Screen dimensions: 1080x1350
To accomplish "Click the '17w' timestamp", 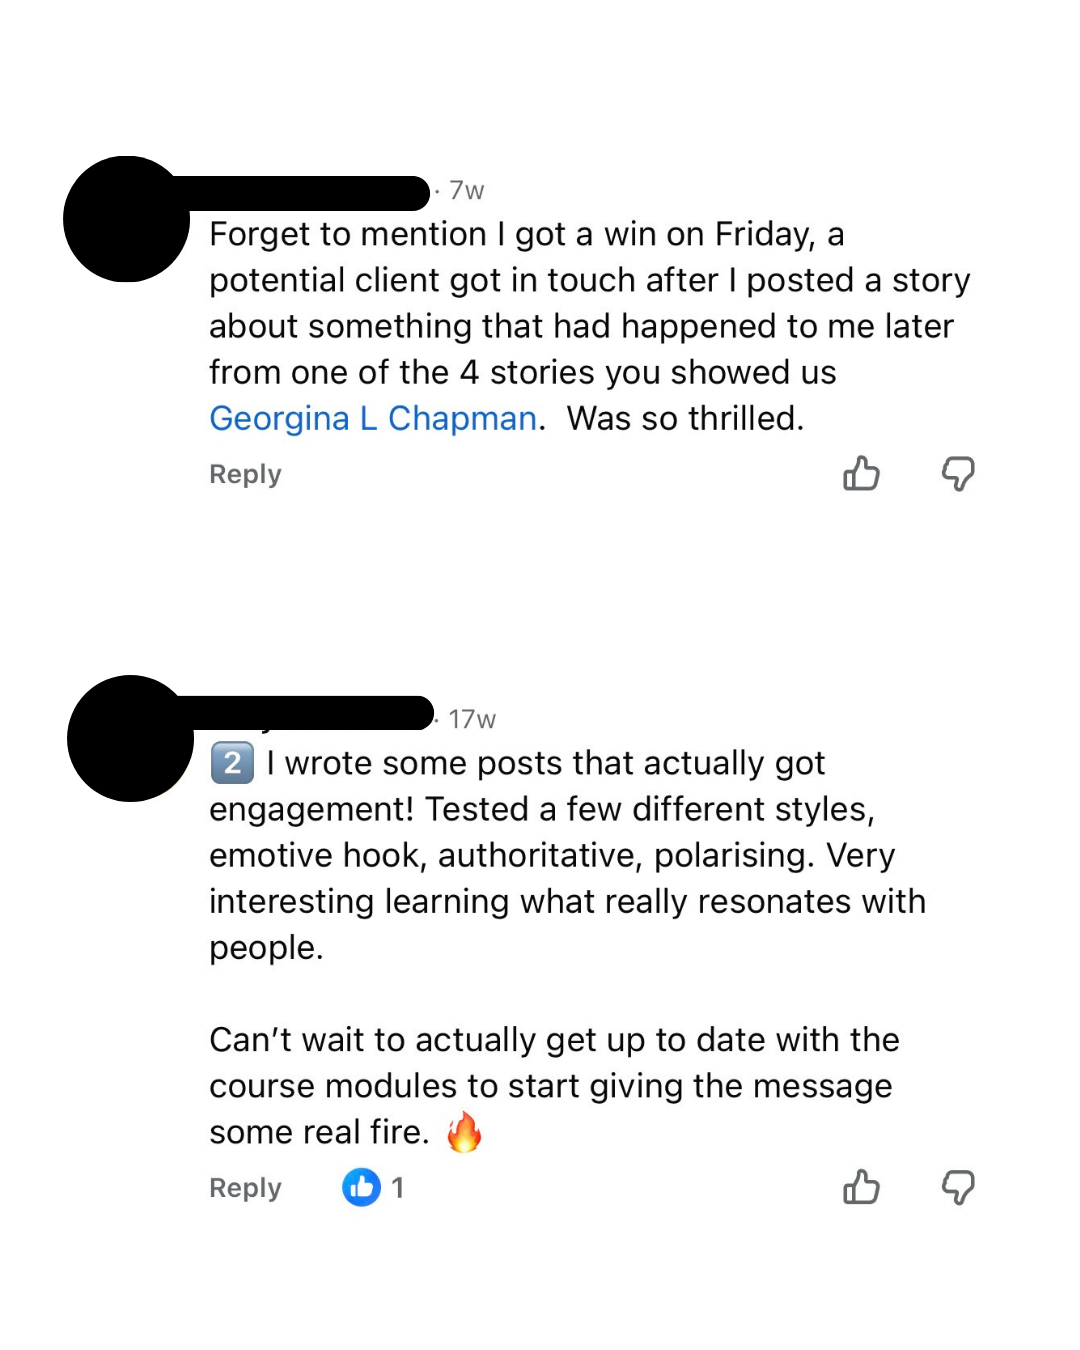I will click(x=471, y=718).
